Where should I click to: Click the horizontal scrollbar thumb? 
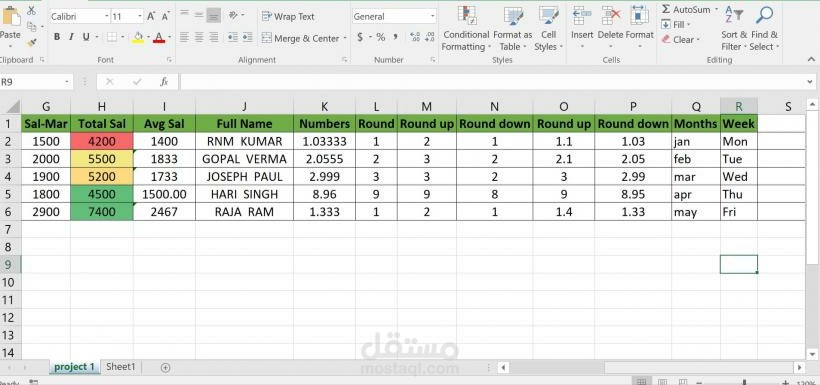[x=557, y=367]
